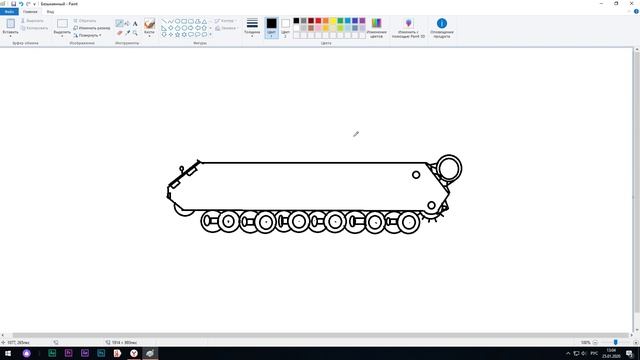Click Undo in quick access toolbar
The image size is (640, 360).
21,4
